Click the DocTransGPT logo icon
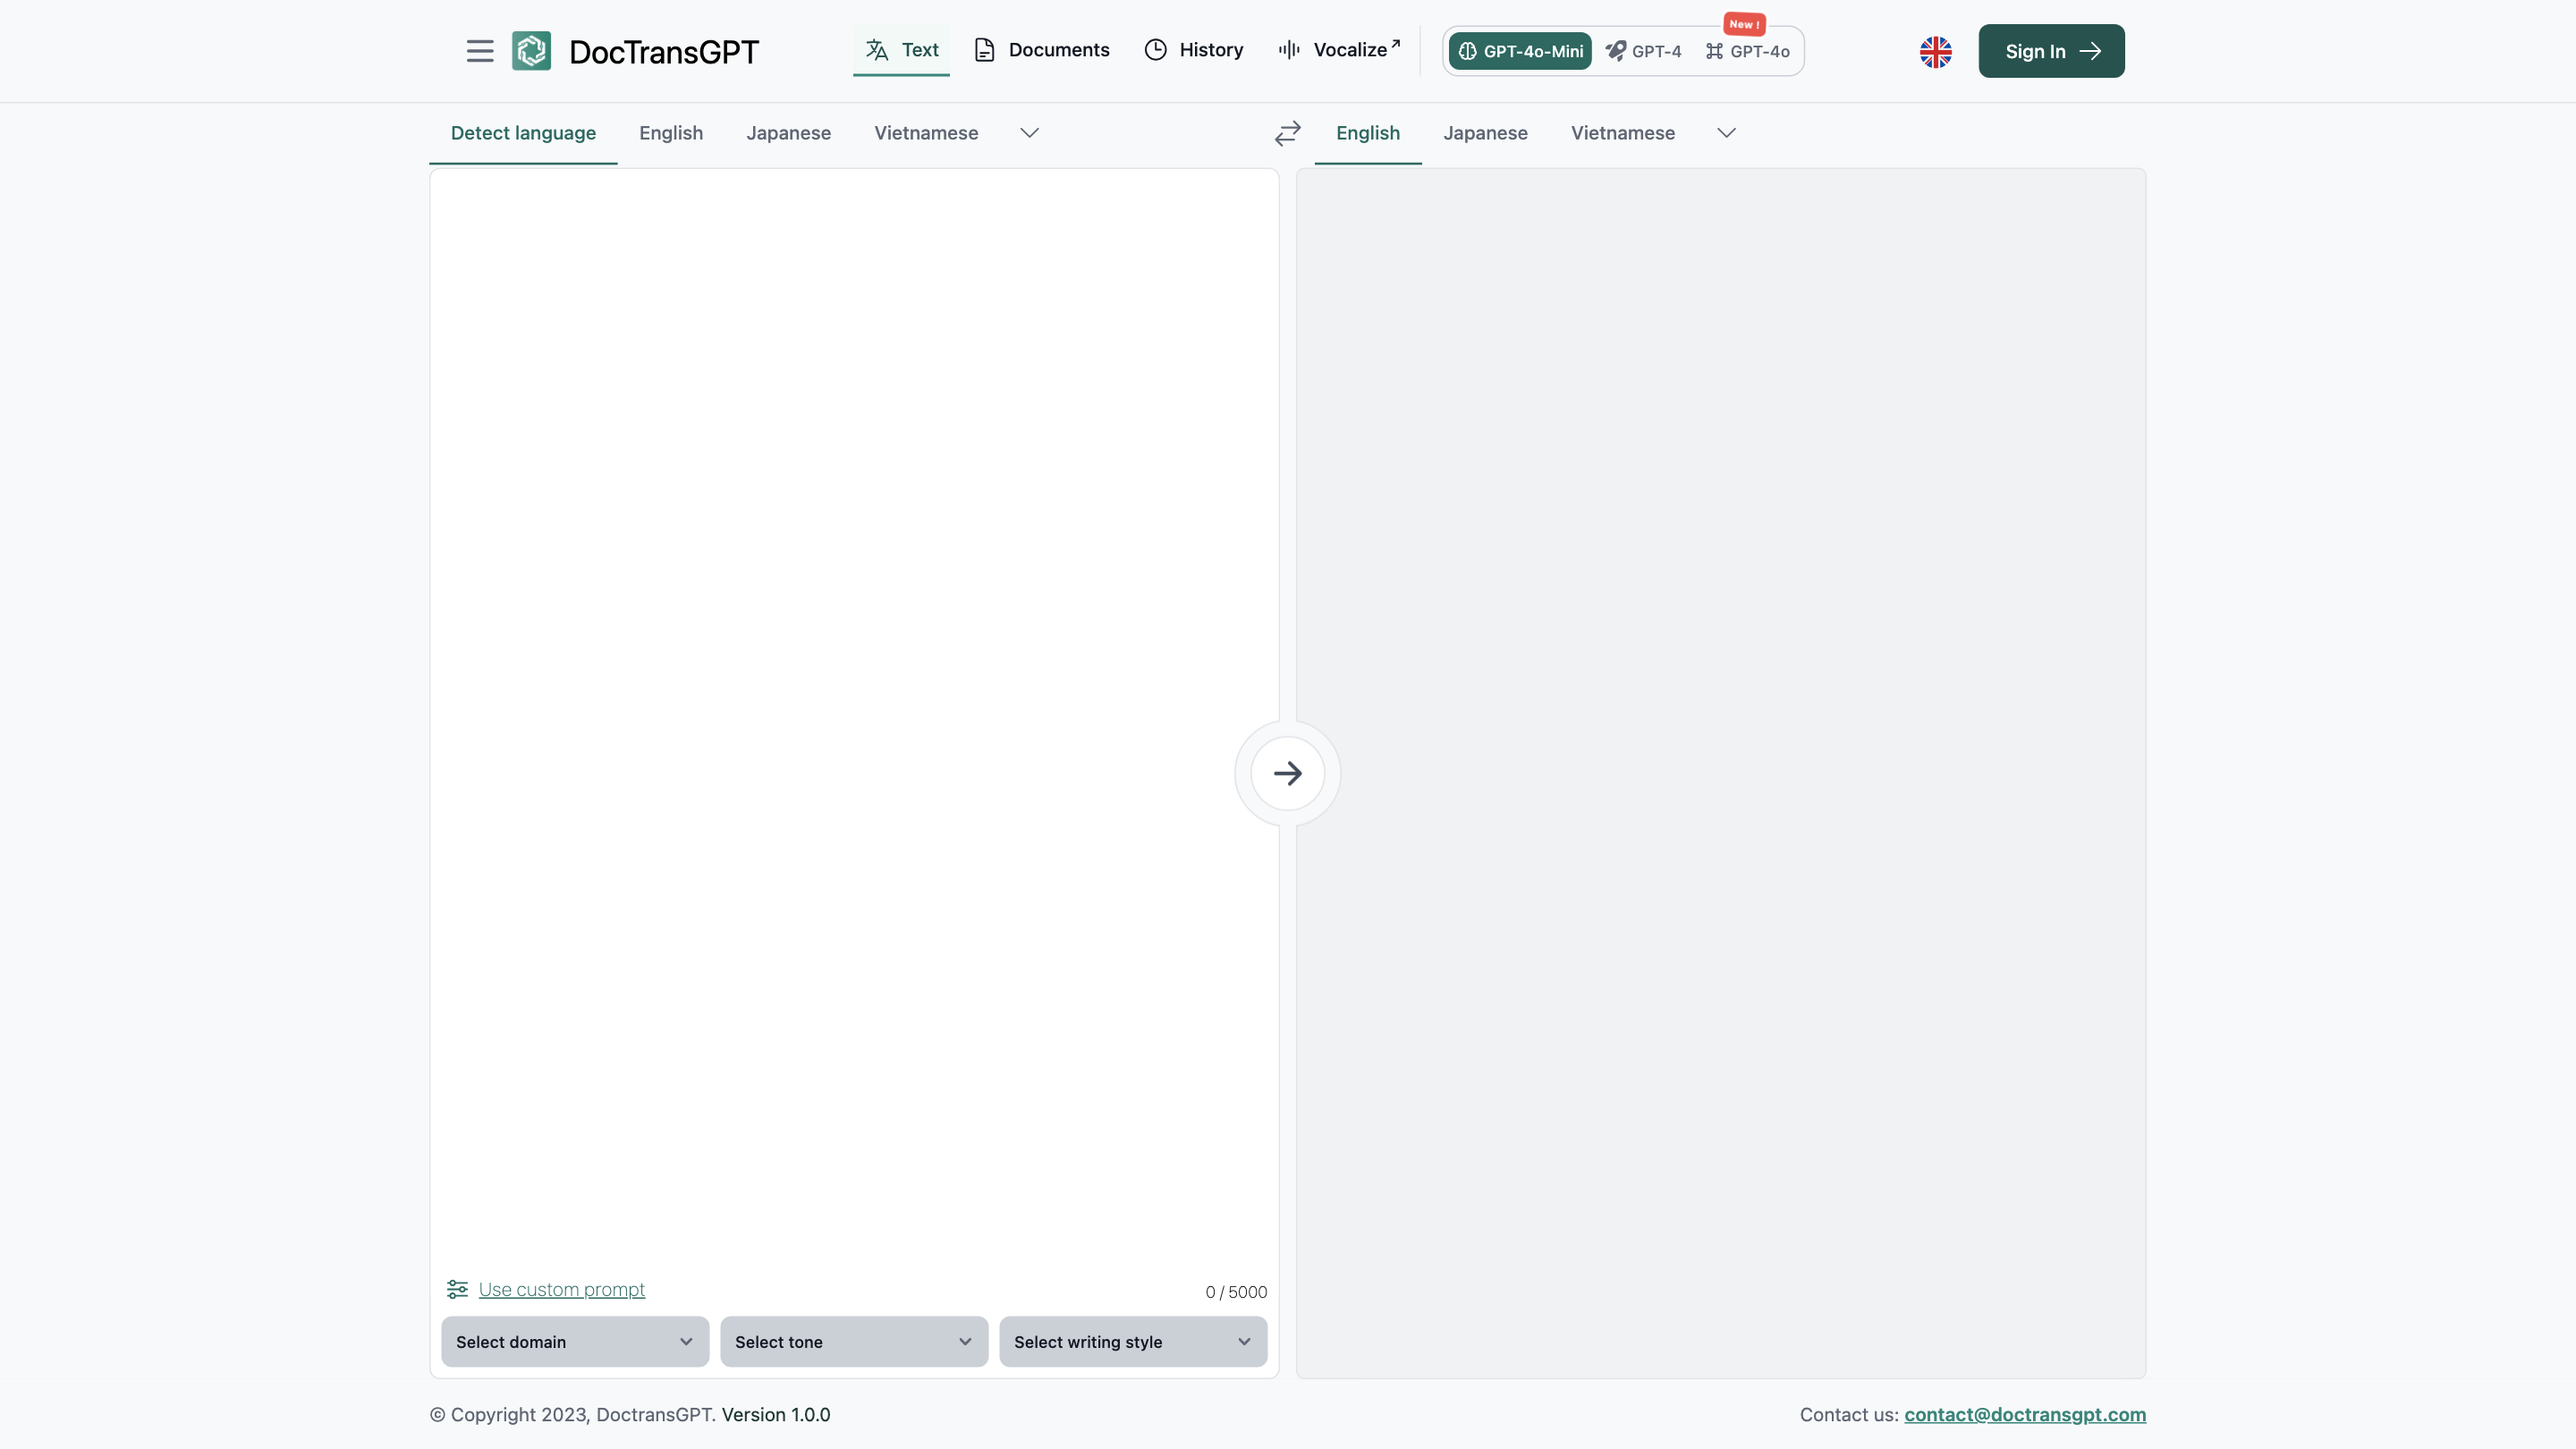 tap(531, 51)
